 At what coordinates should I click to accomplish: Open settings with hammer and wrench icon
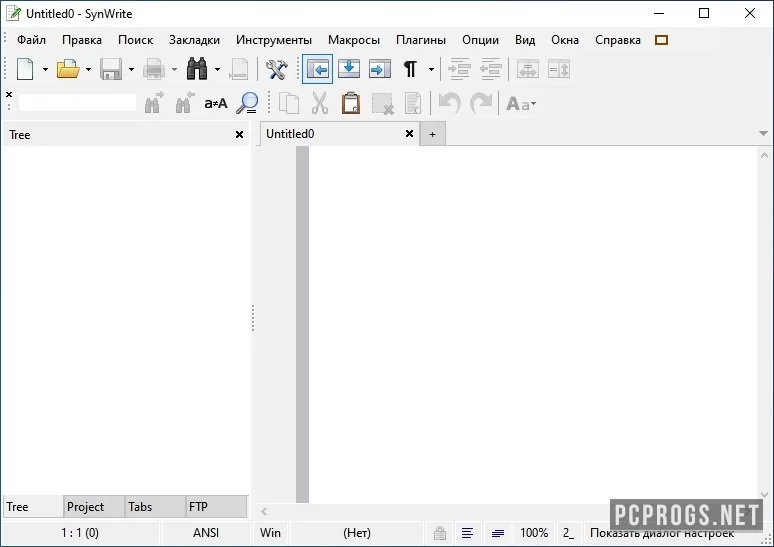coord(276,69)
